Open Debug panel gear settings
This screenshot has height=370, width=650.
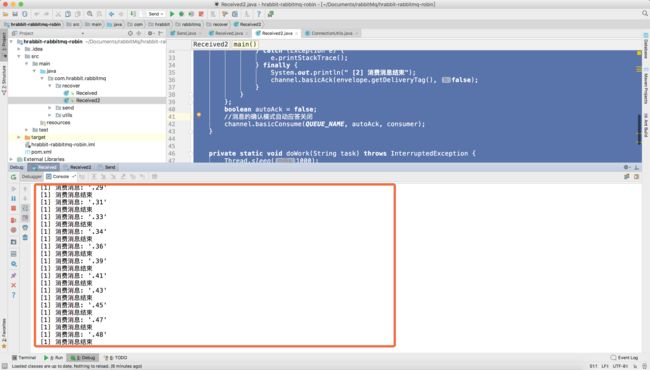tap(626, 167)
